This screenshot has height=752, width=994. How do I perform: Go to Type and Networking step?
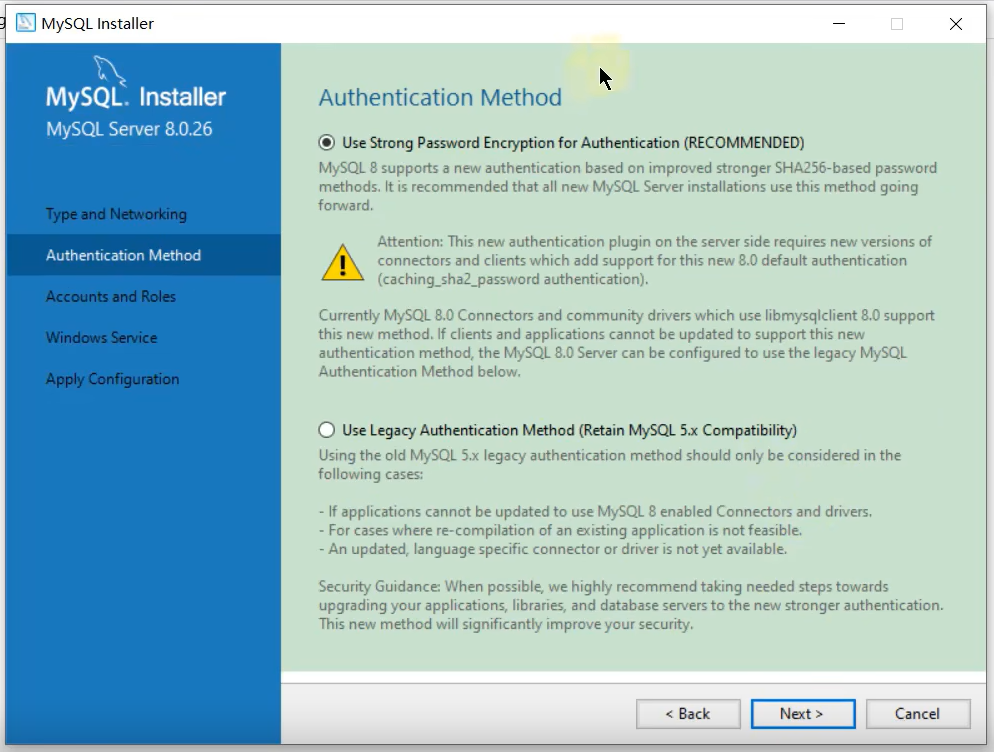click(116, 214)
